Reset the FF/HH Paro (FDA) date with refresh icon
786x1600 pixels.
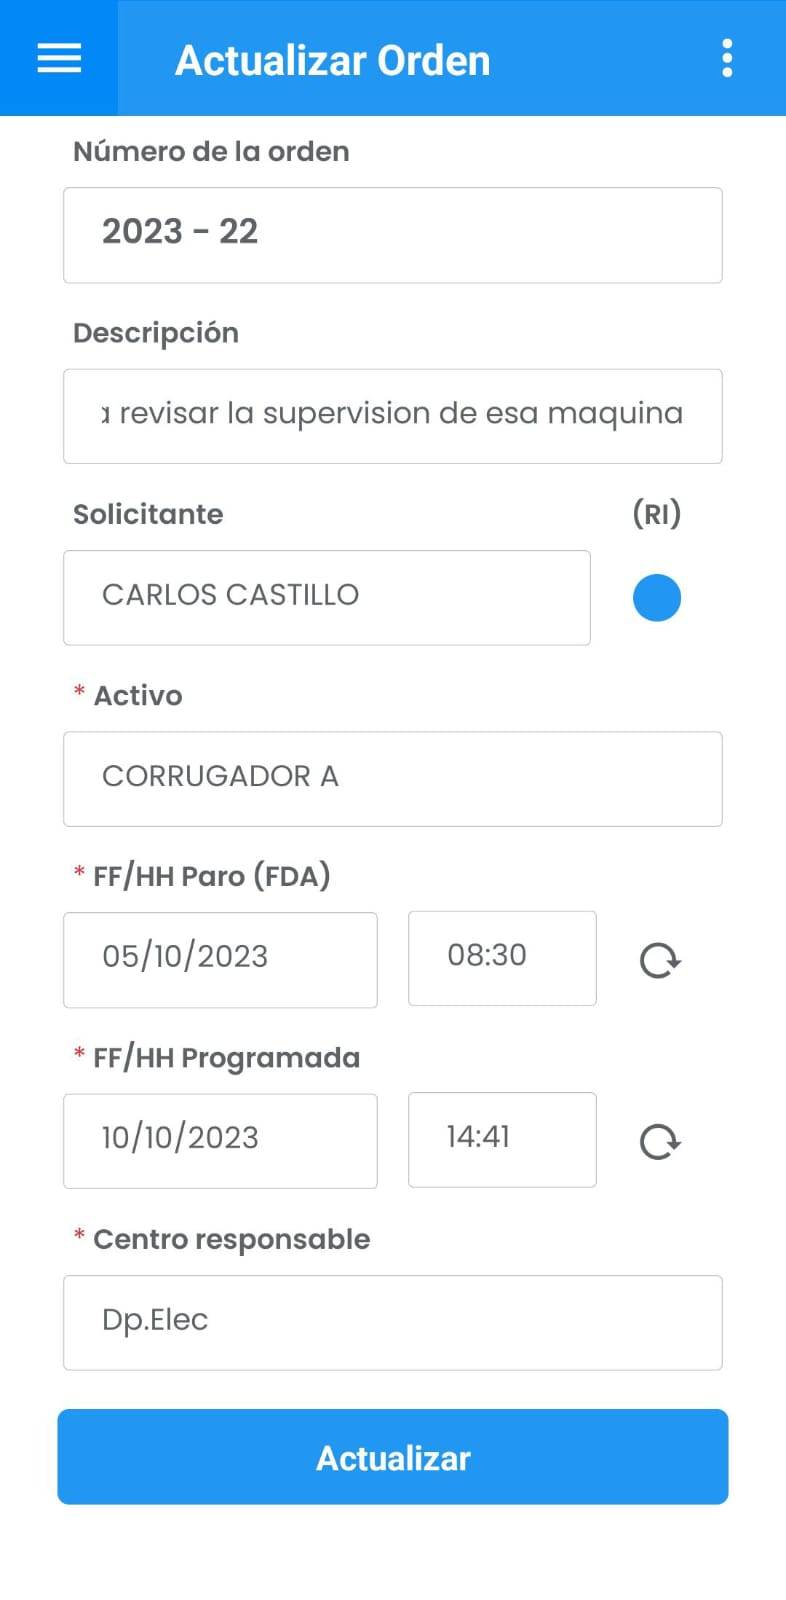point(660,960)
